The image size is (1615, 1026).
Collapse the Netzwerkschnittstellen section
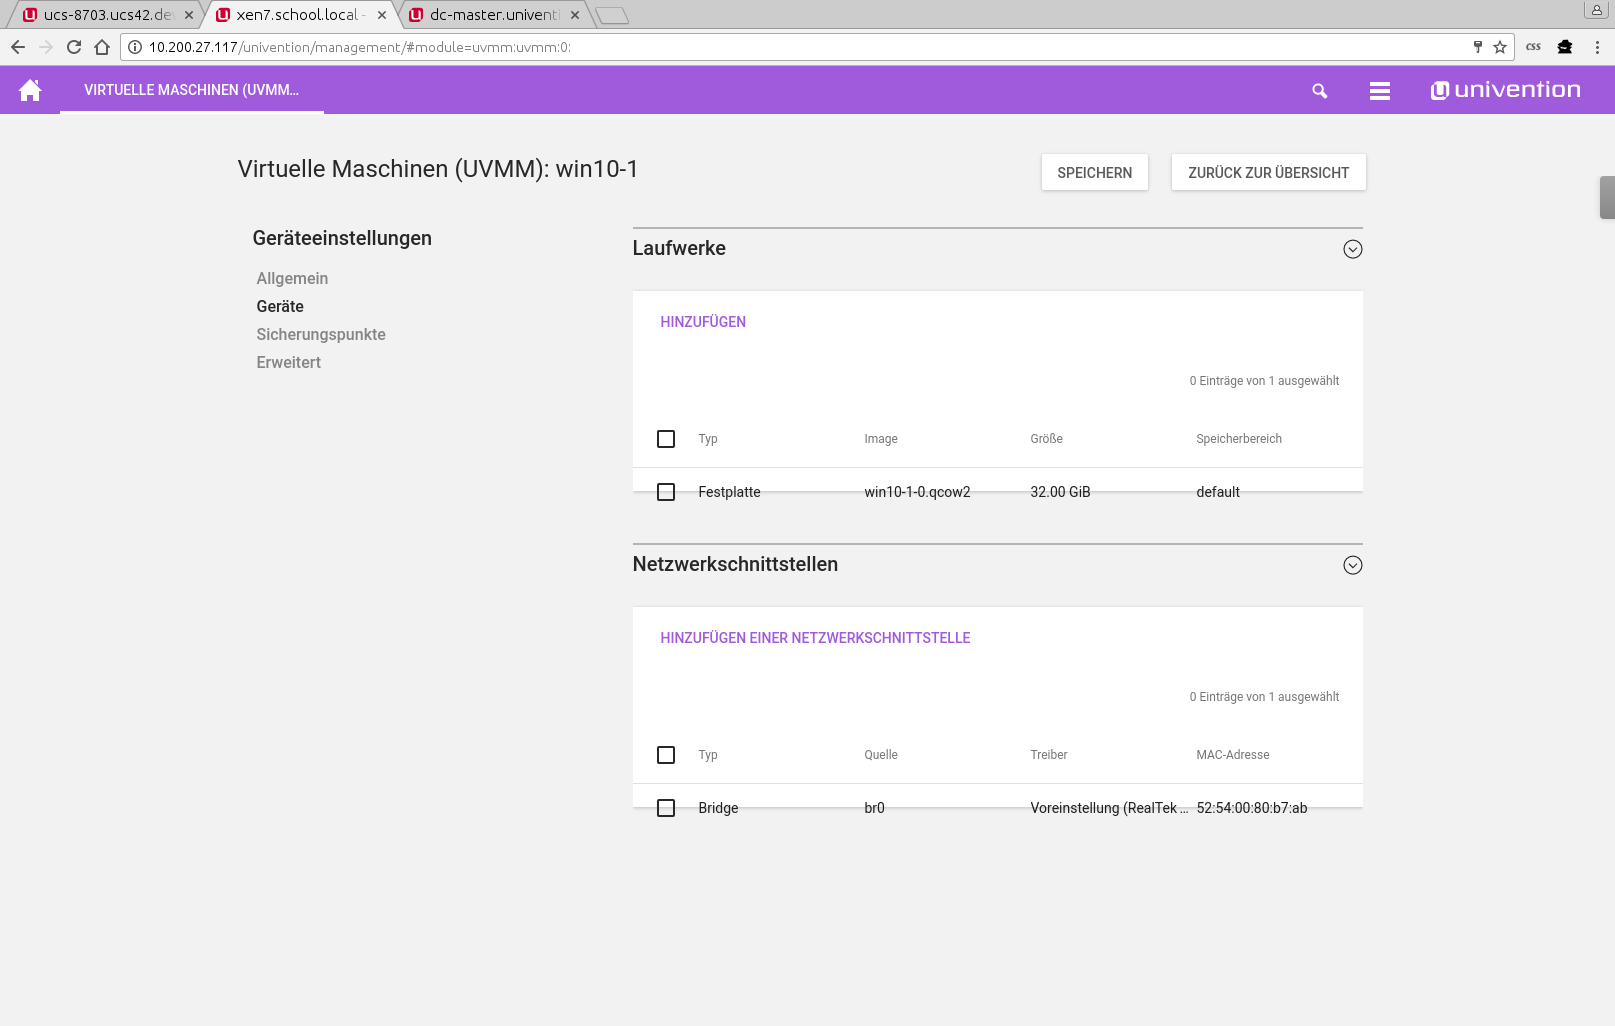tap(1352, 565)
